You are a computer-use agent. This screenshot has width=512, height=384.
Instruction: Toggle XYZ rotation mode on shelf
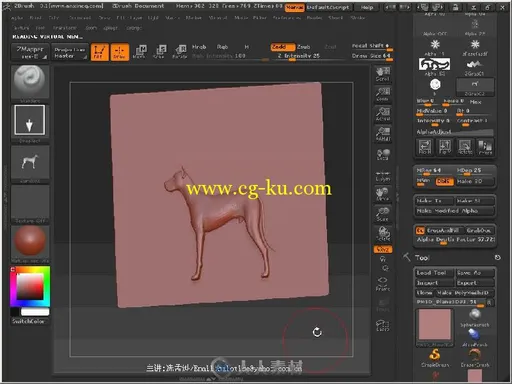point(383,249)
